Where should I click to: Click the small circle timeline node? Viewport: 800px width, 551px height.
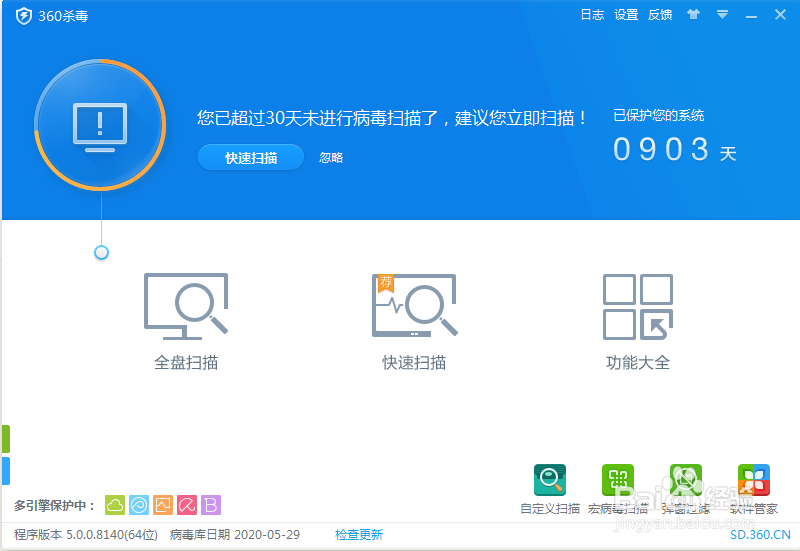[102, 253]
